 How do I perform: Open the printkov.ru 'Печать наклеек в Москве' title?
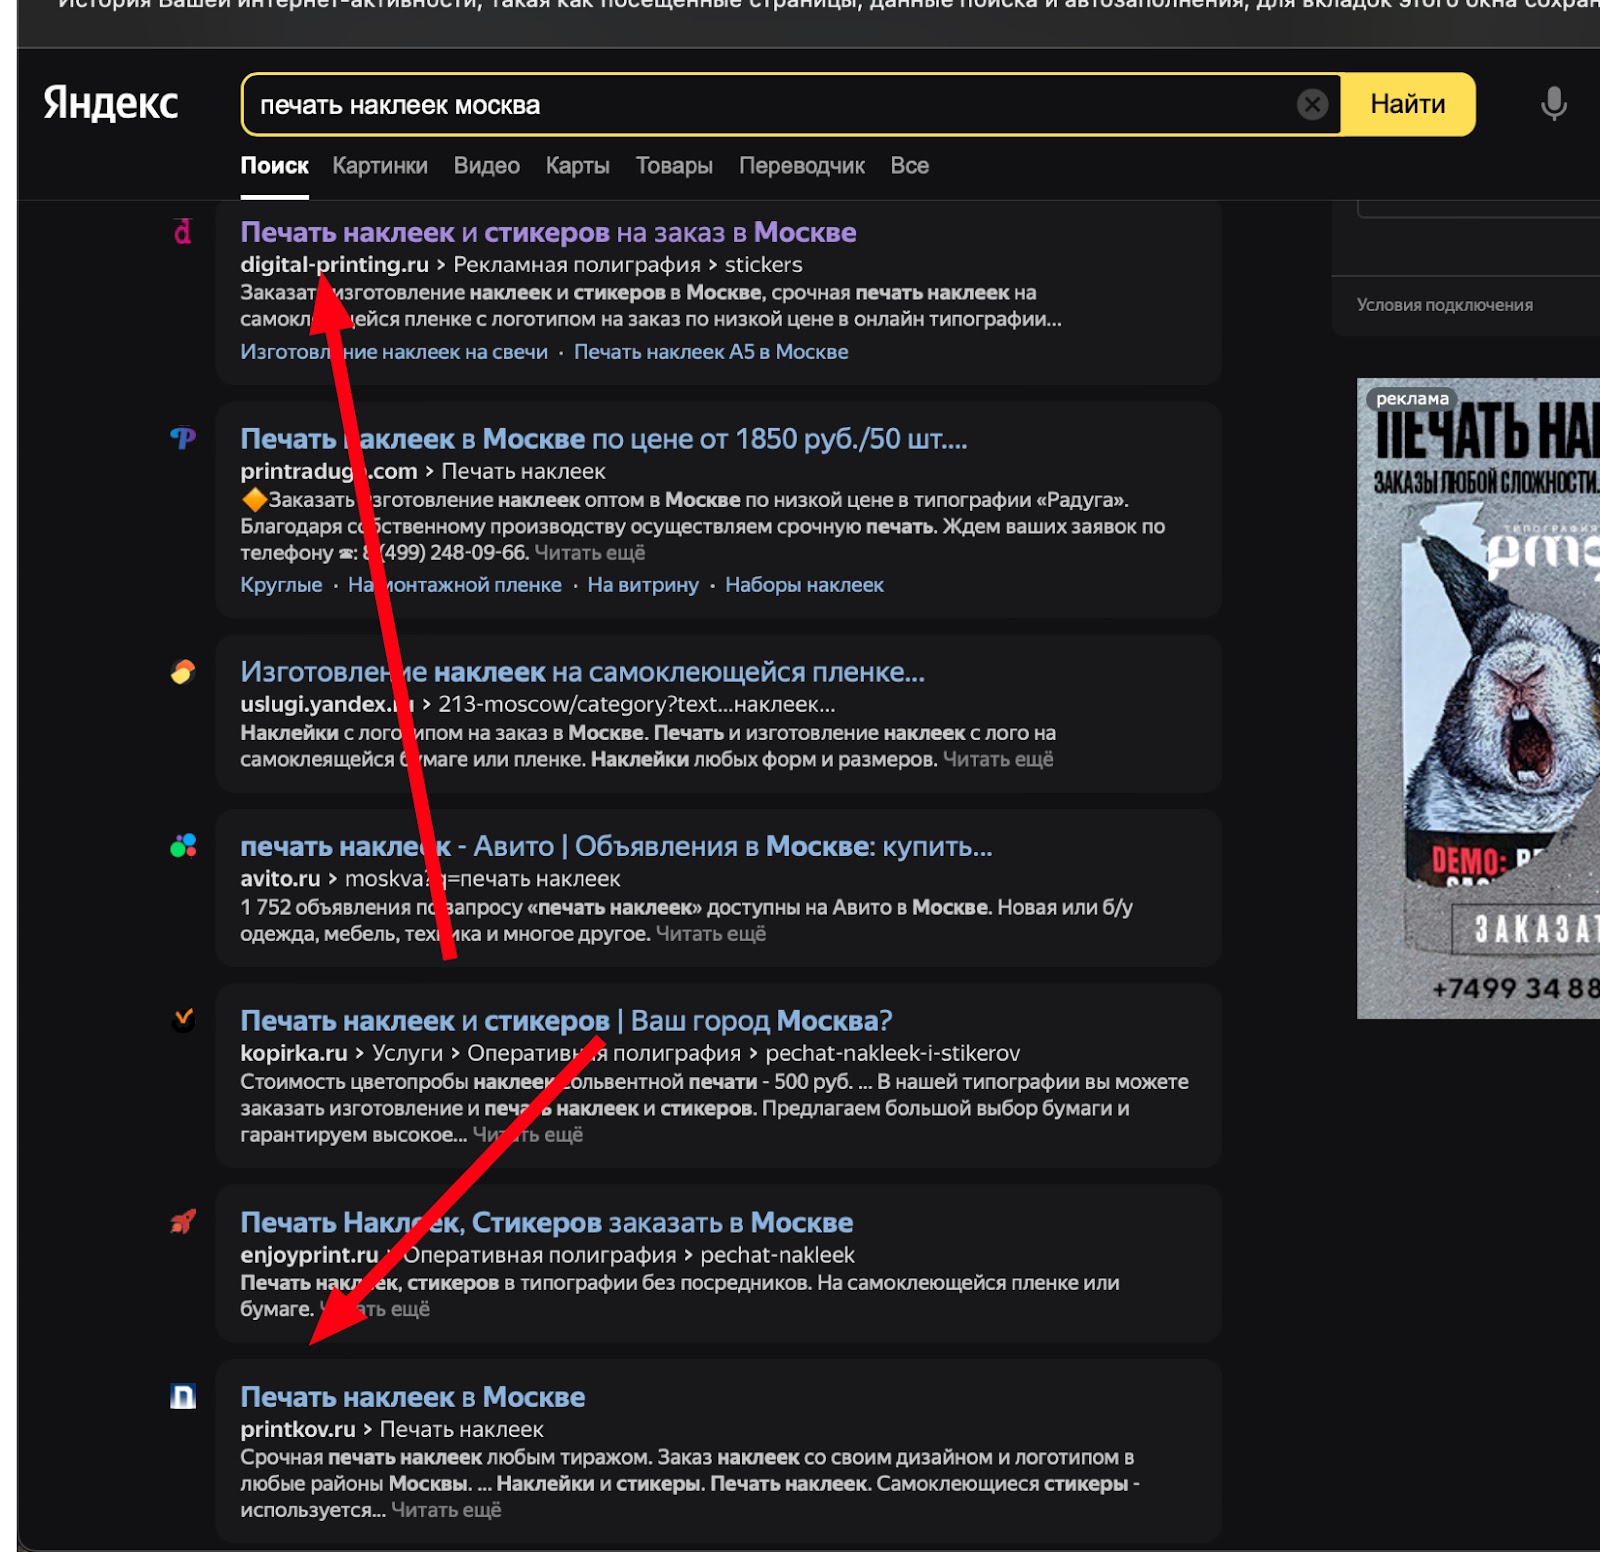412,1397
